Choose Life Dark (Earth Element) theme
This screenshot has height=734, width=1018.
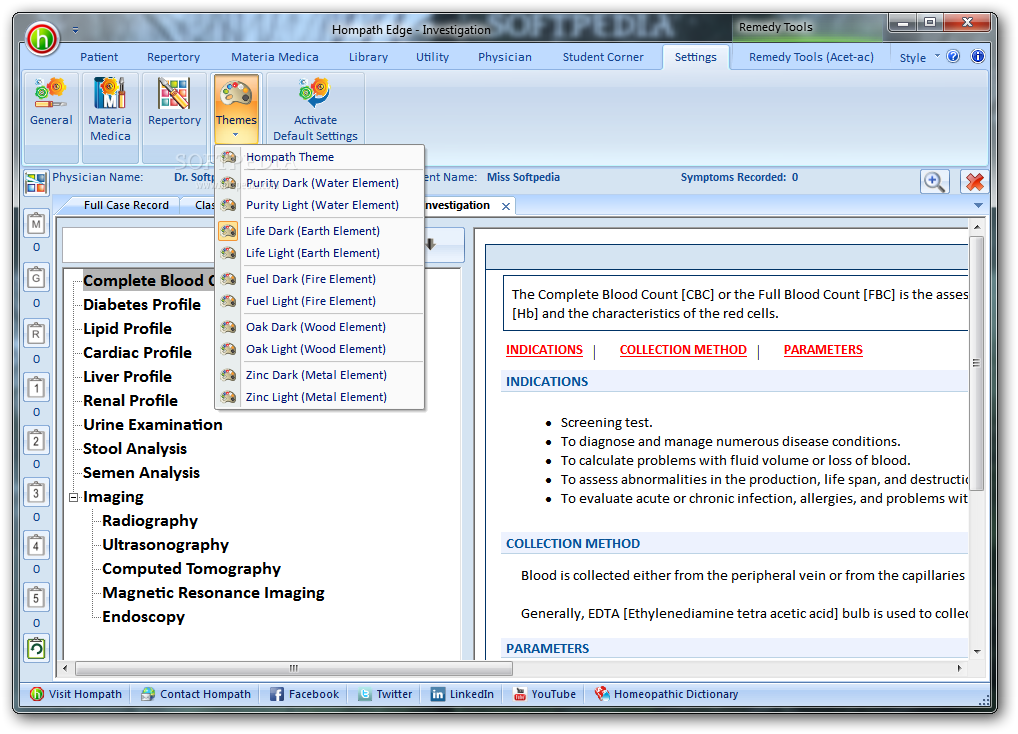(319, 231)
